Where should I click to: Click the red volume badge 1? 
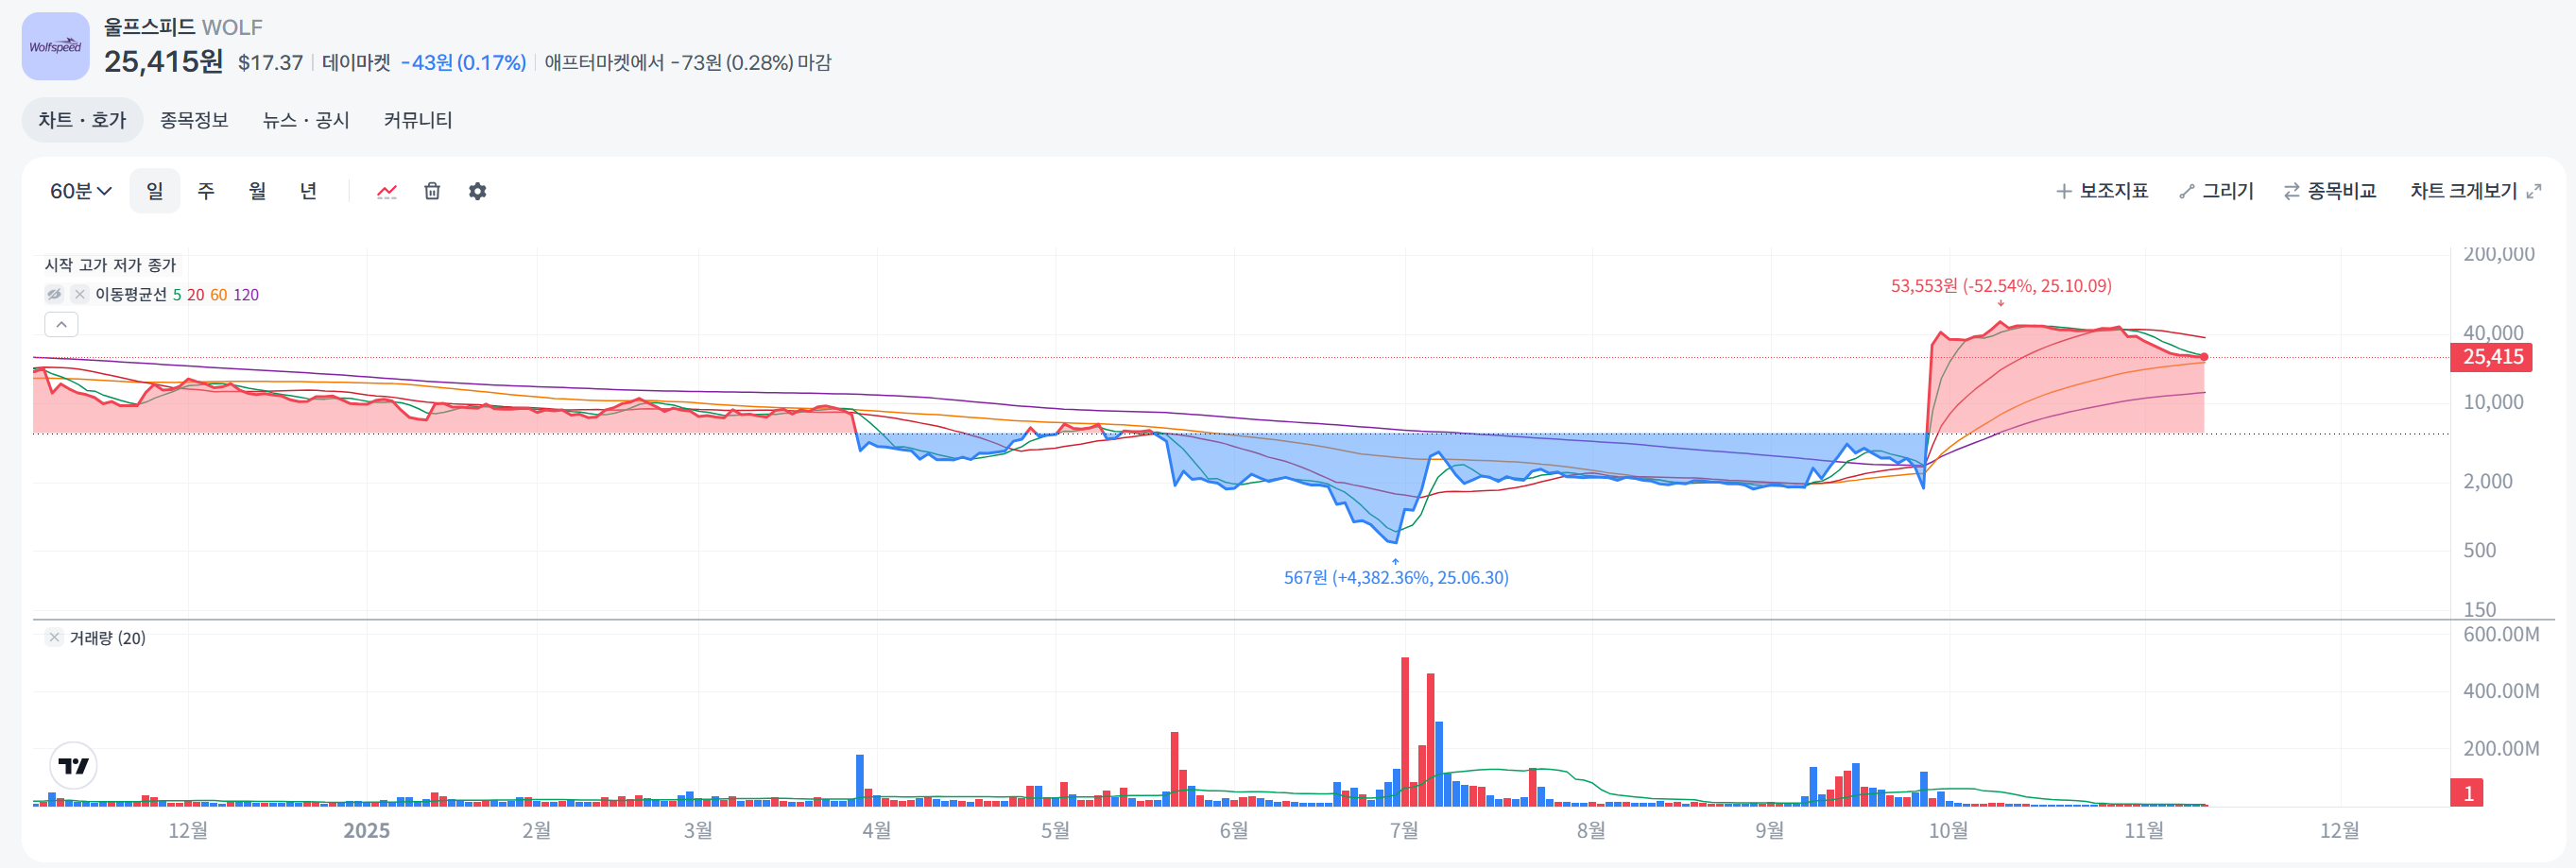click(x=2467, y=793)
